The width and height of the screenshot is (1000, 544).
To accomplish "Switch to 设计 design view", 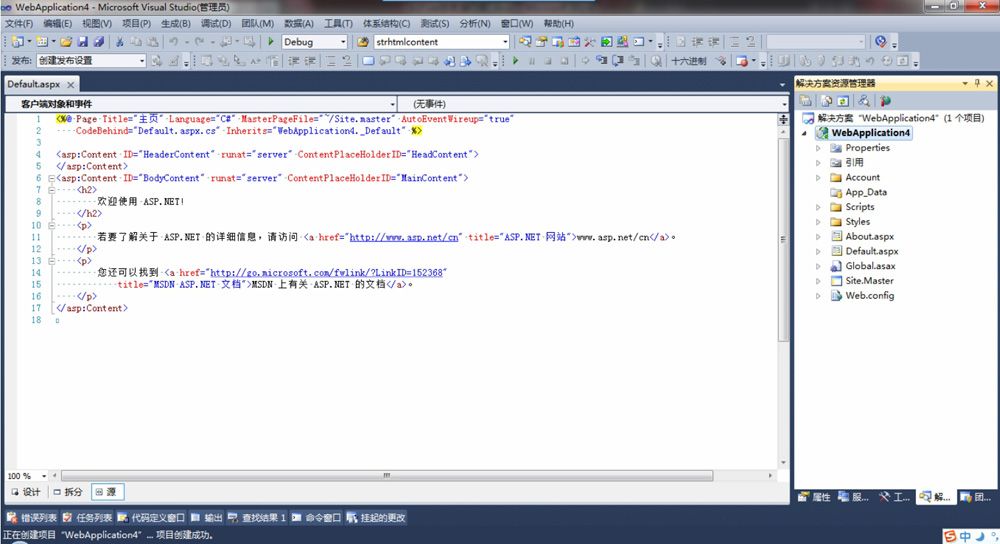I will point(26,492).
